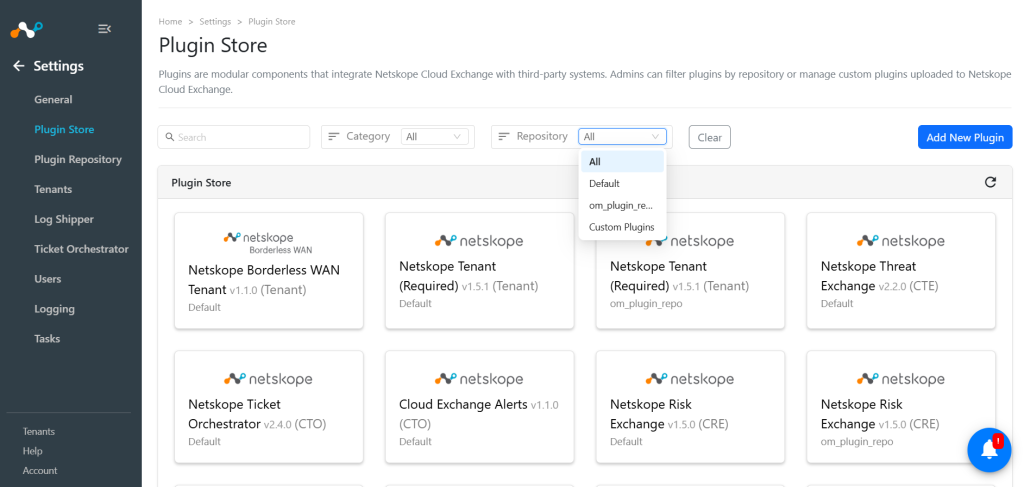Click the Repository filter icon
The height and width of the screenshot is (487, 1024).
click(504, 136)
